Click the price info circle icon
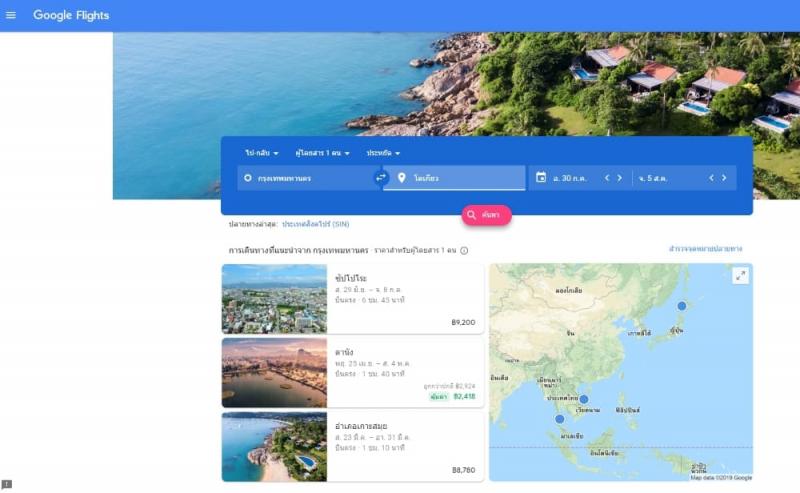This screenshot has height=493, width=800. click(464, 251)
